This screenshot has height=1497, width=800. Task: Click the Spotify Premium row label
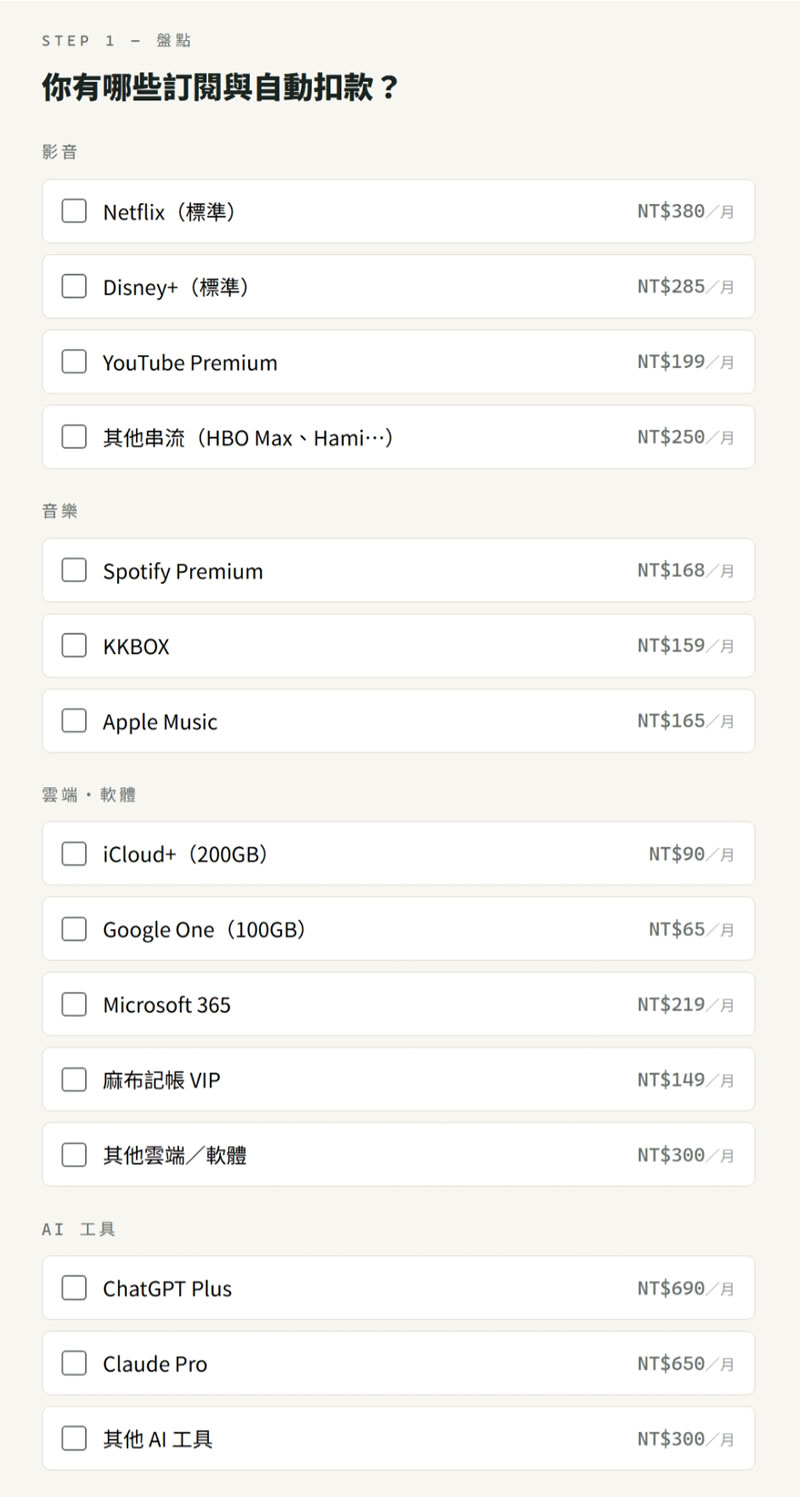183,571
